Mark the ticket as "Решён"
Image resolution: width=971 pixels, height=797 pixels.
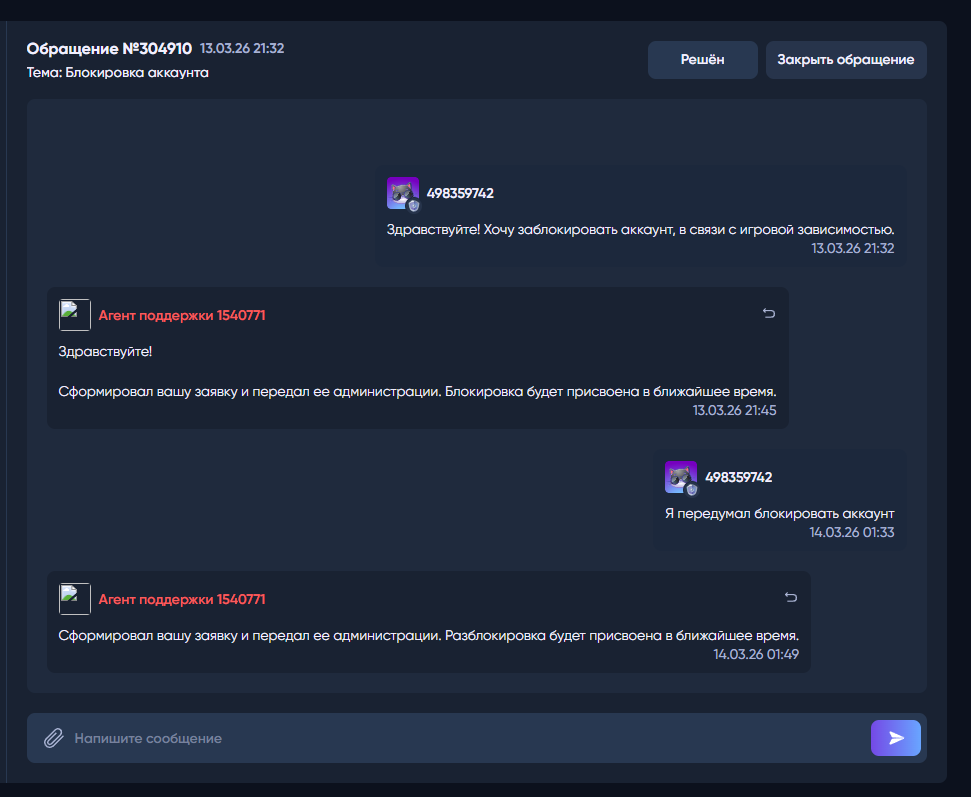pyautogui.click(x=702, y=60)
